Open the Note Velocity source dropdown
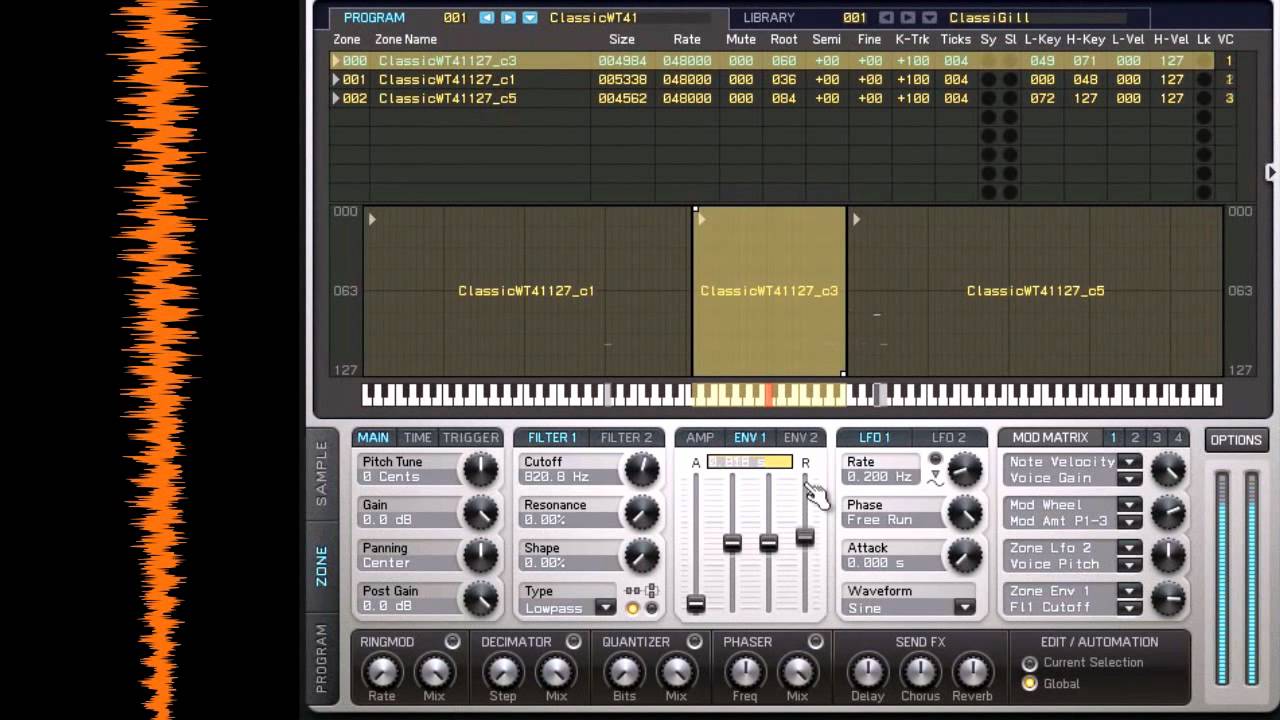The height and width of the screenshot is (720, 1280). (x=1129, y=462)
